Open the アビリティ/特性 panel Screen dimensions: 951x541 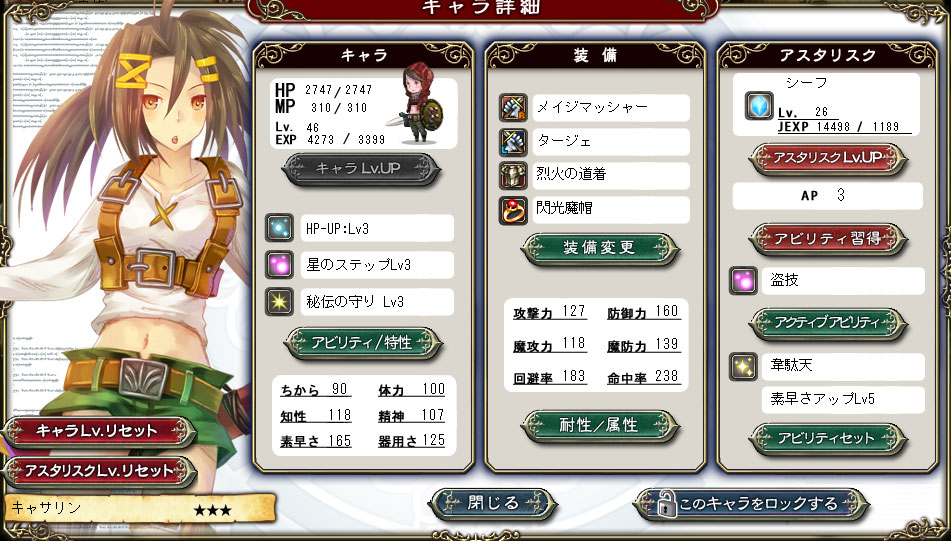click(x=363, y=343)
